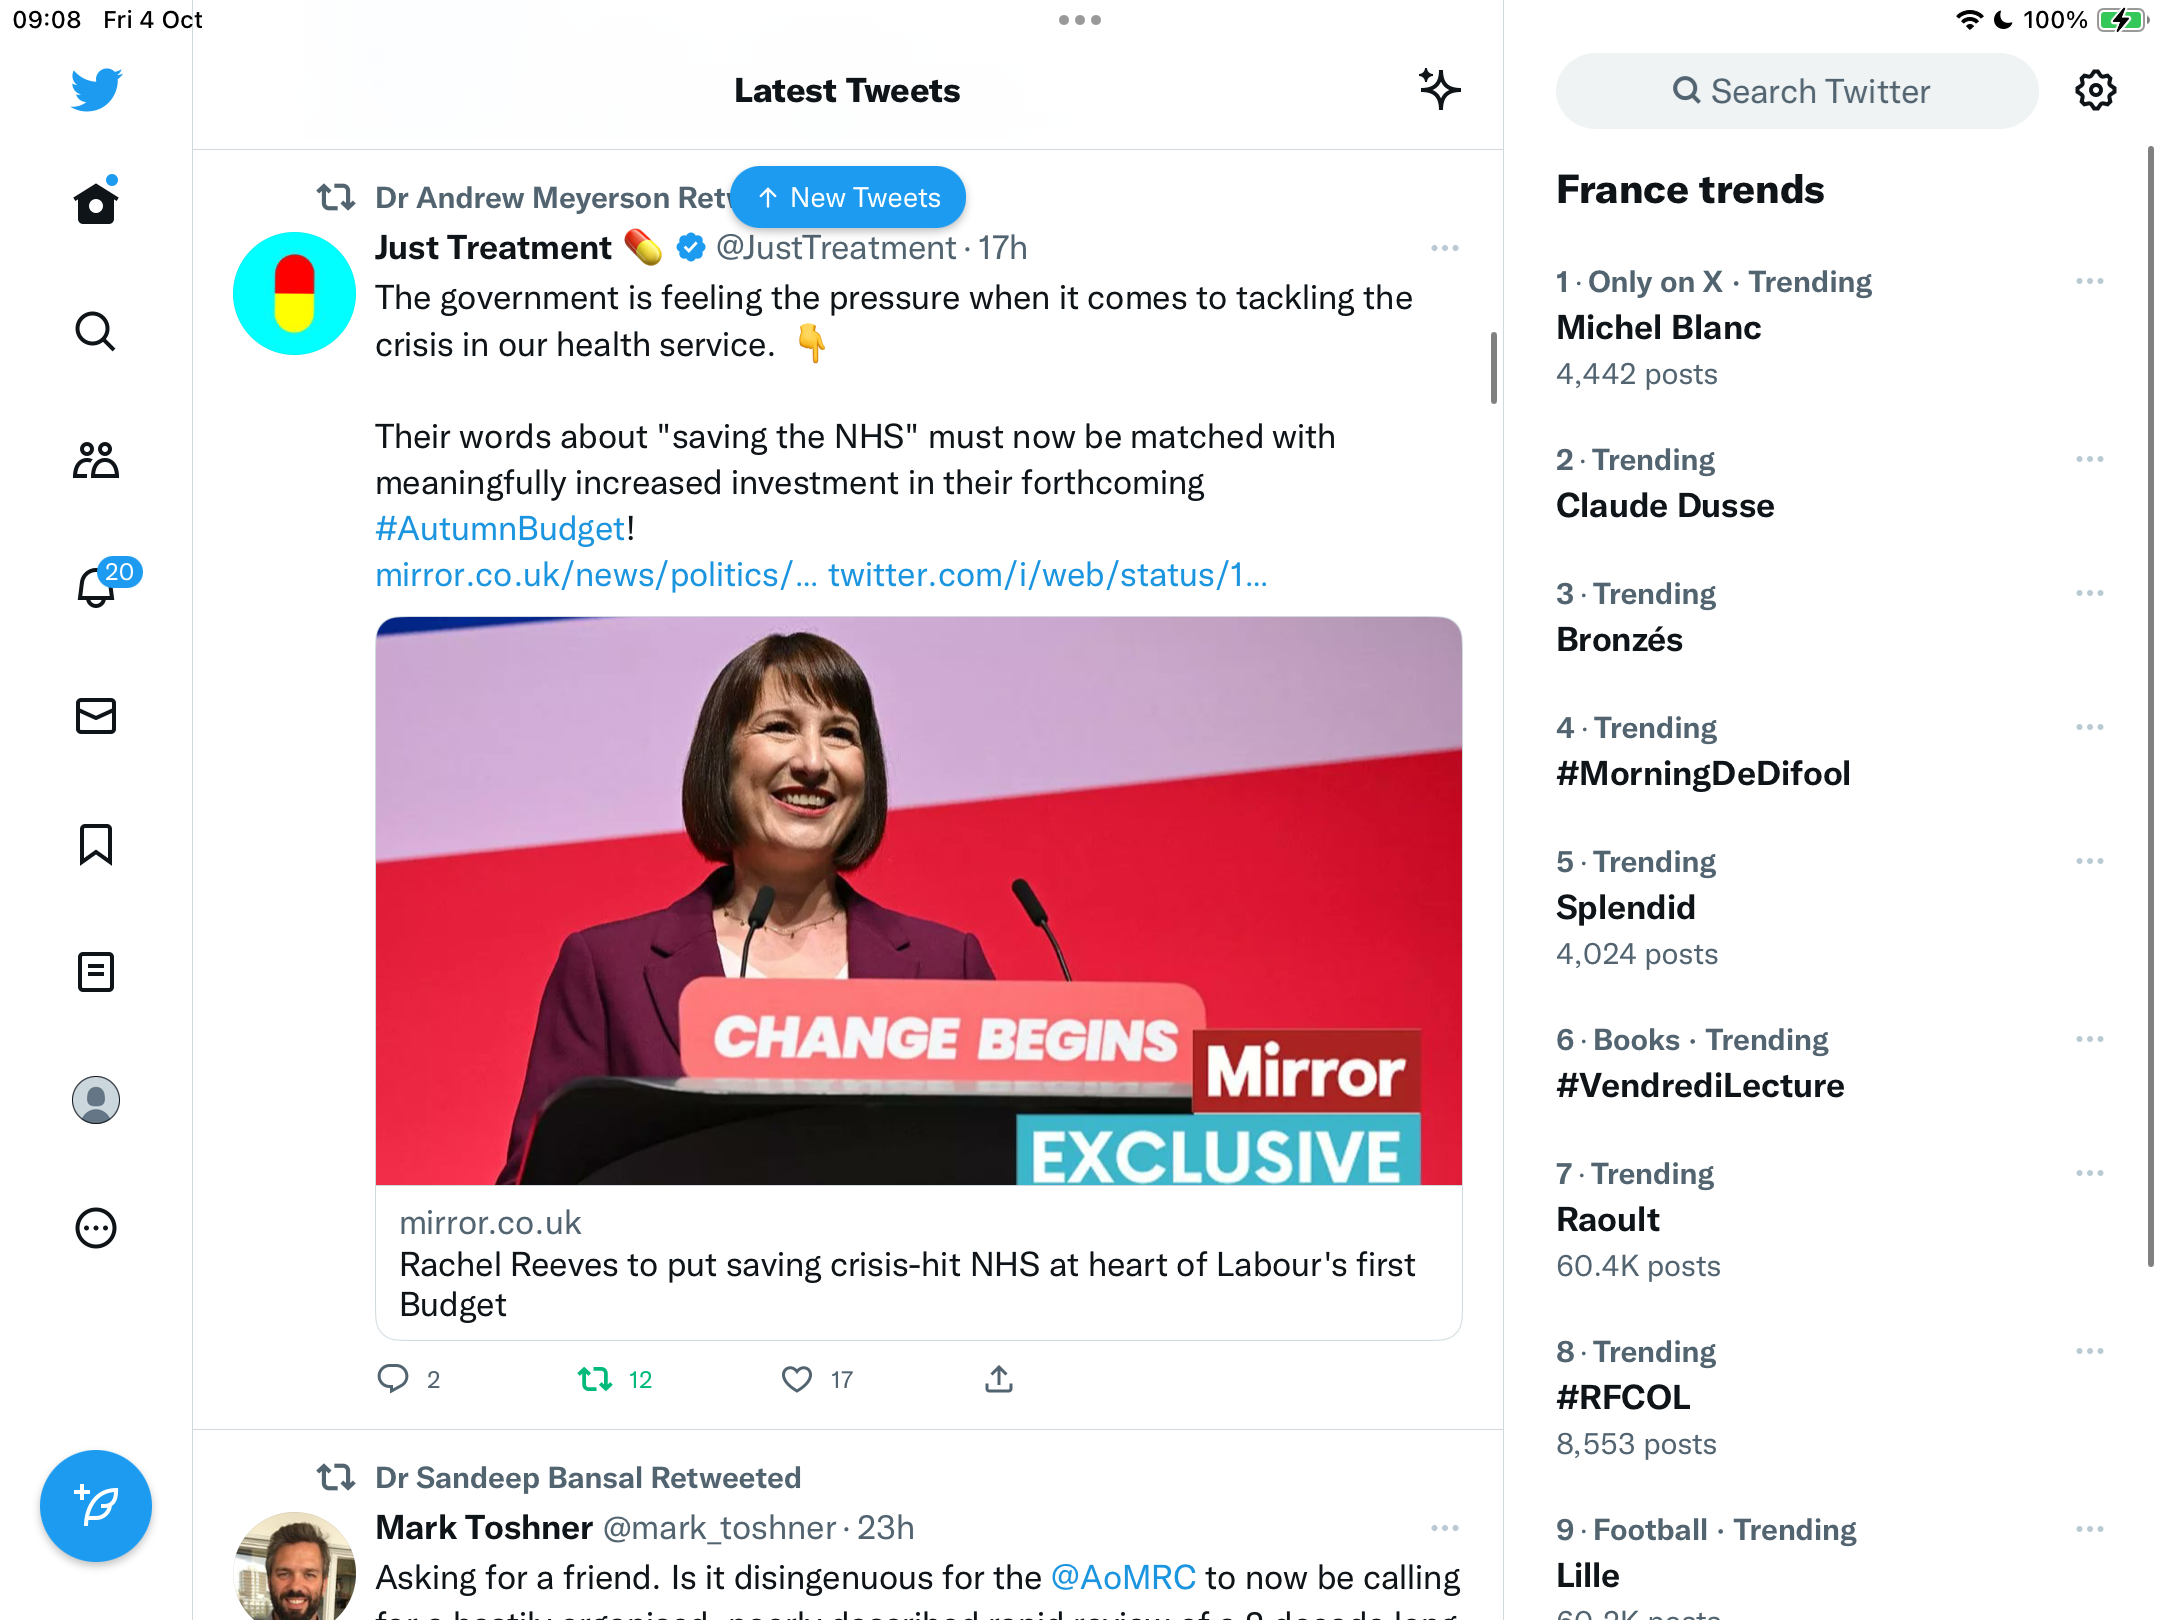Open more options on Mark Toshner tweet
The image size is (2160, 1620).
pos(1445,1528)
